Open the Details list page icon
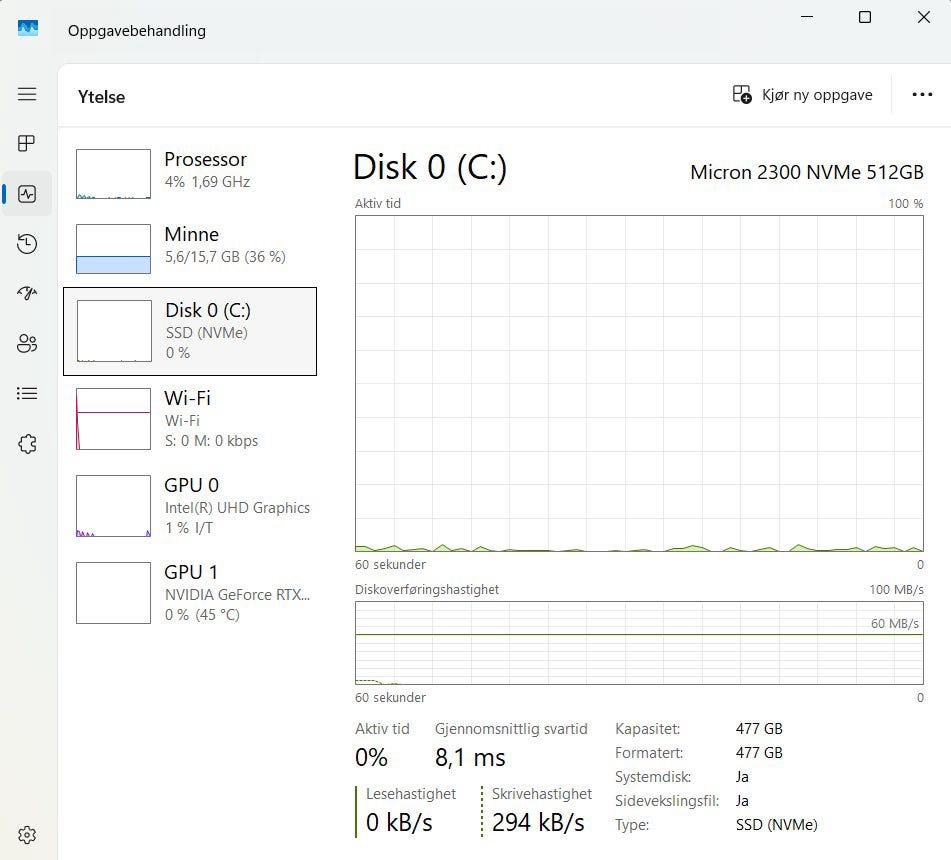This screenshot has width=951, height=860. [27, 394]
